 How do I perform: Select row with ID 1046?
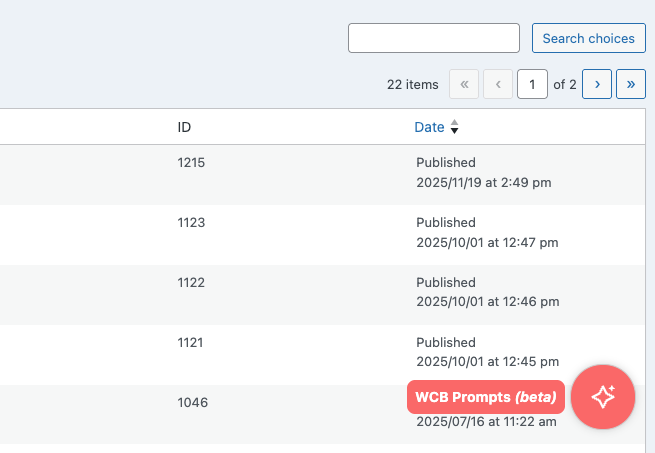[192, 402]
